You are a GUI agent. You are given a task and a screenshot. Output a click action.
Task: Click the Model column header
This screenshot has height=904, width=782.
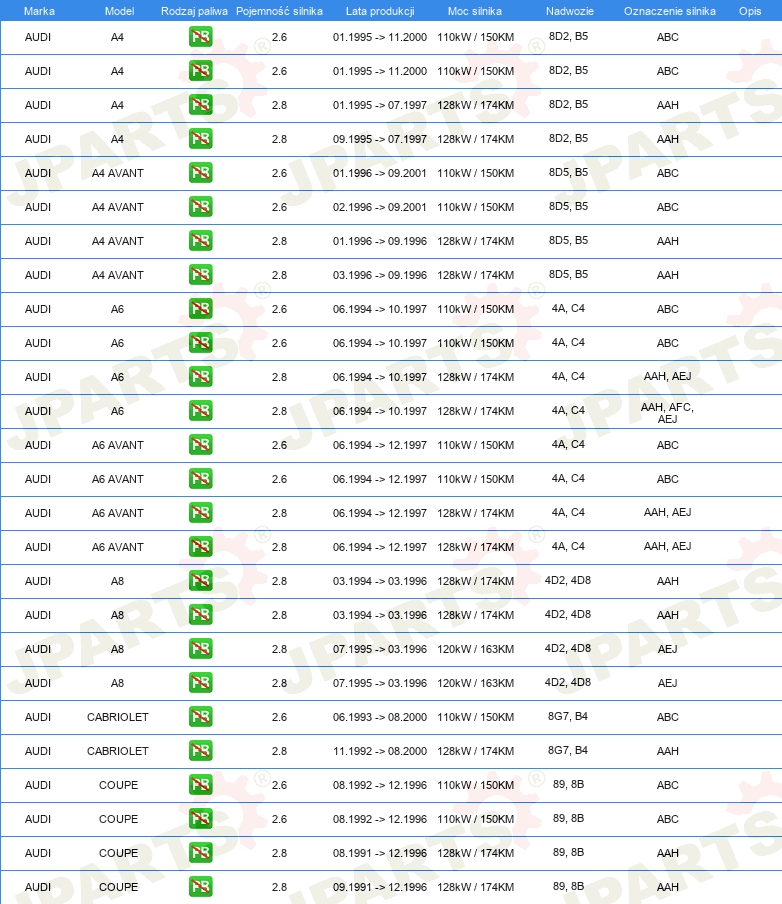pyautogui.click(x=119, y=11)
